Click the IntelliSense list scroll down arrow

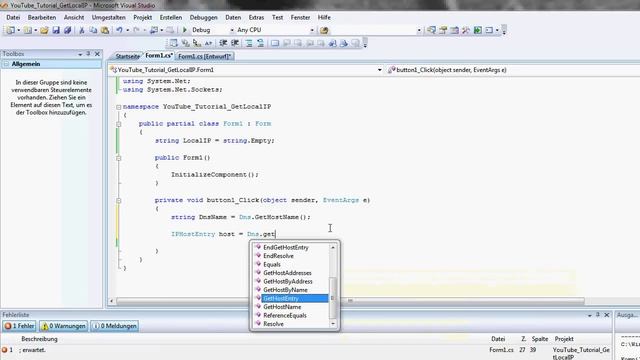pos(333,324)
